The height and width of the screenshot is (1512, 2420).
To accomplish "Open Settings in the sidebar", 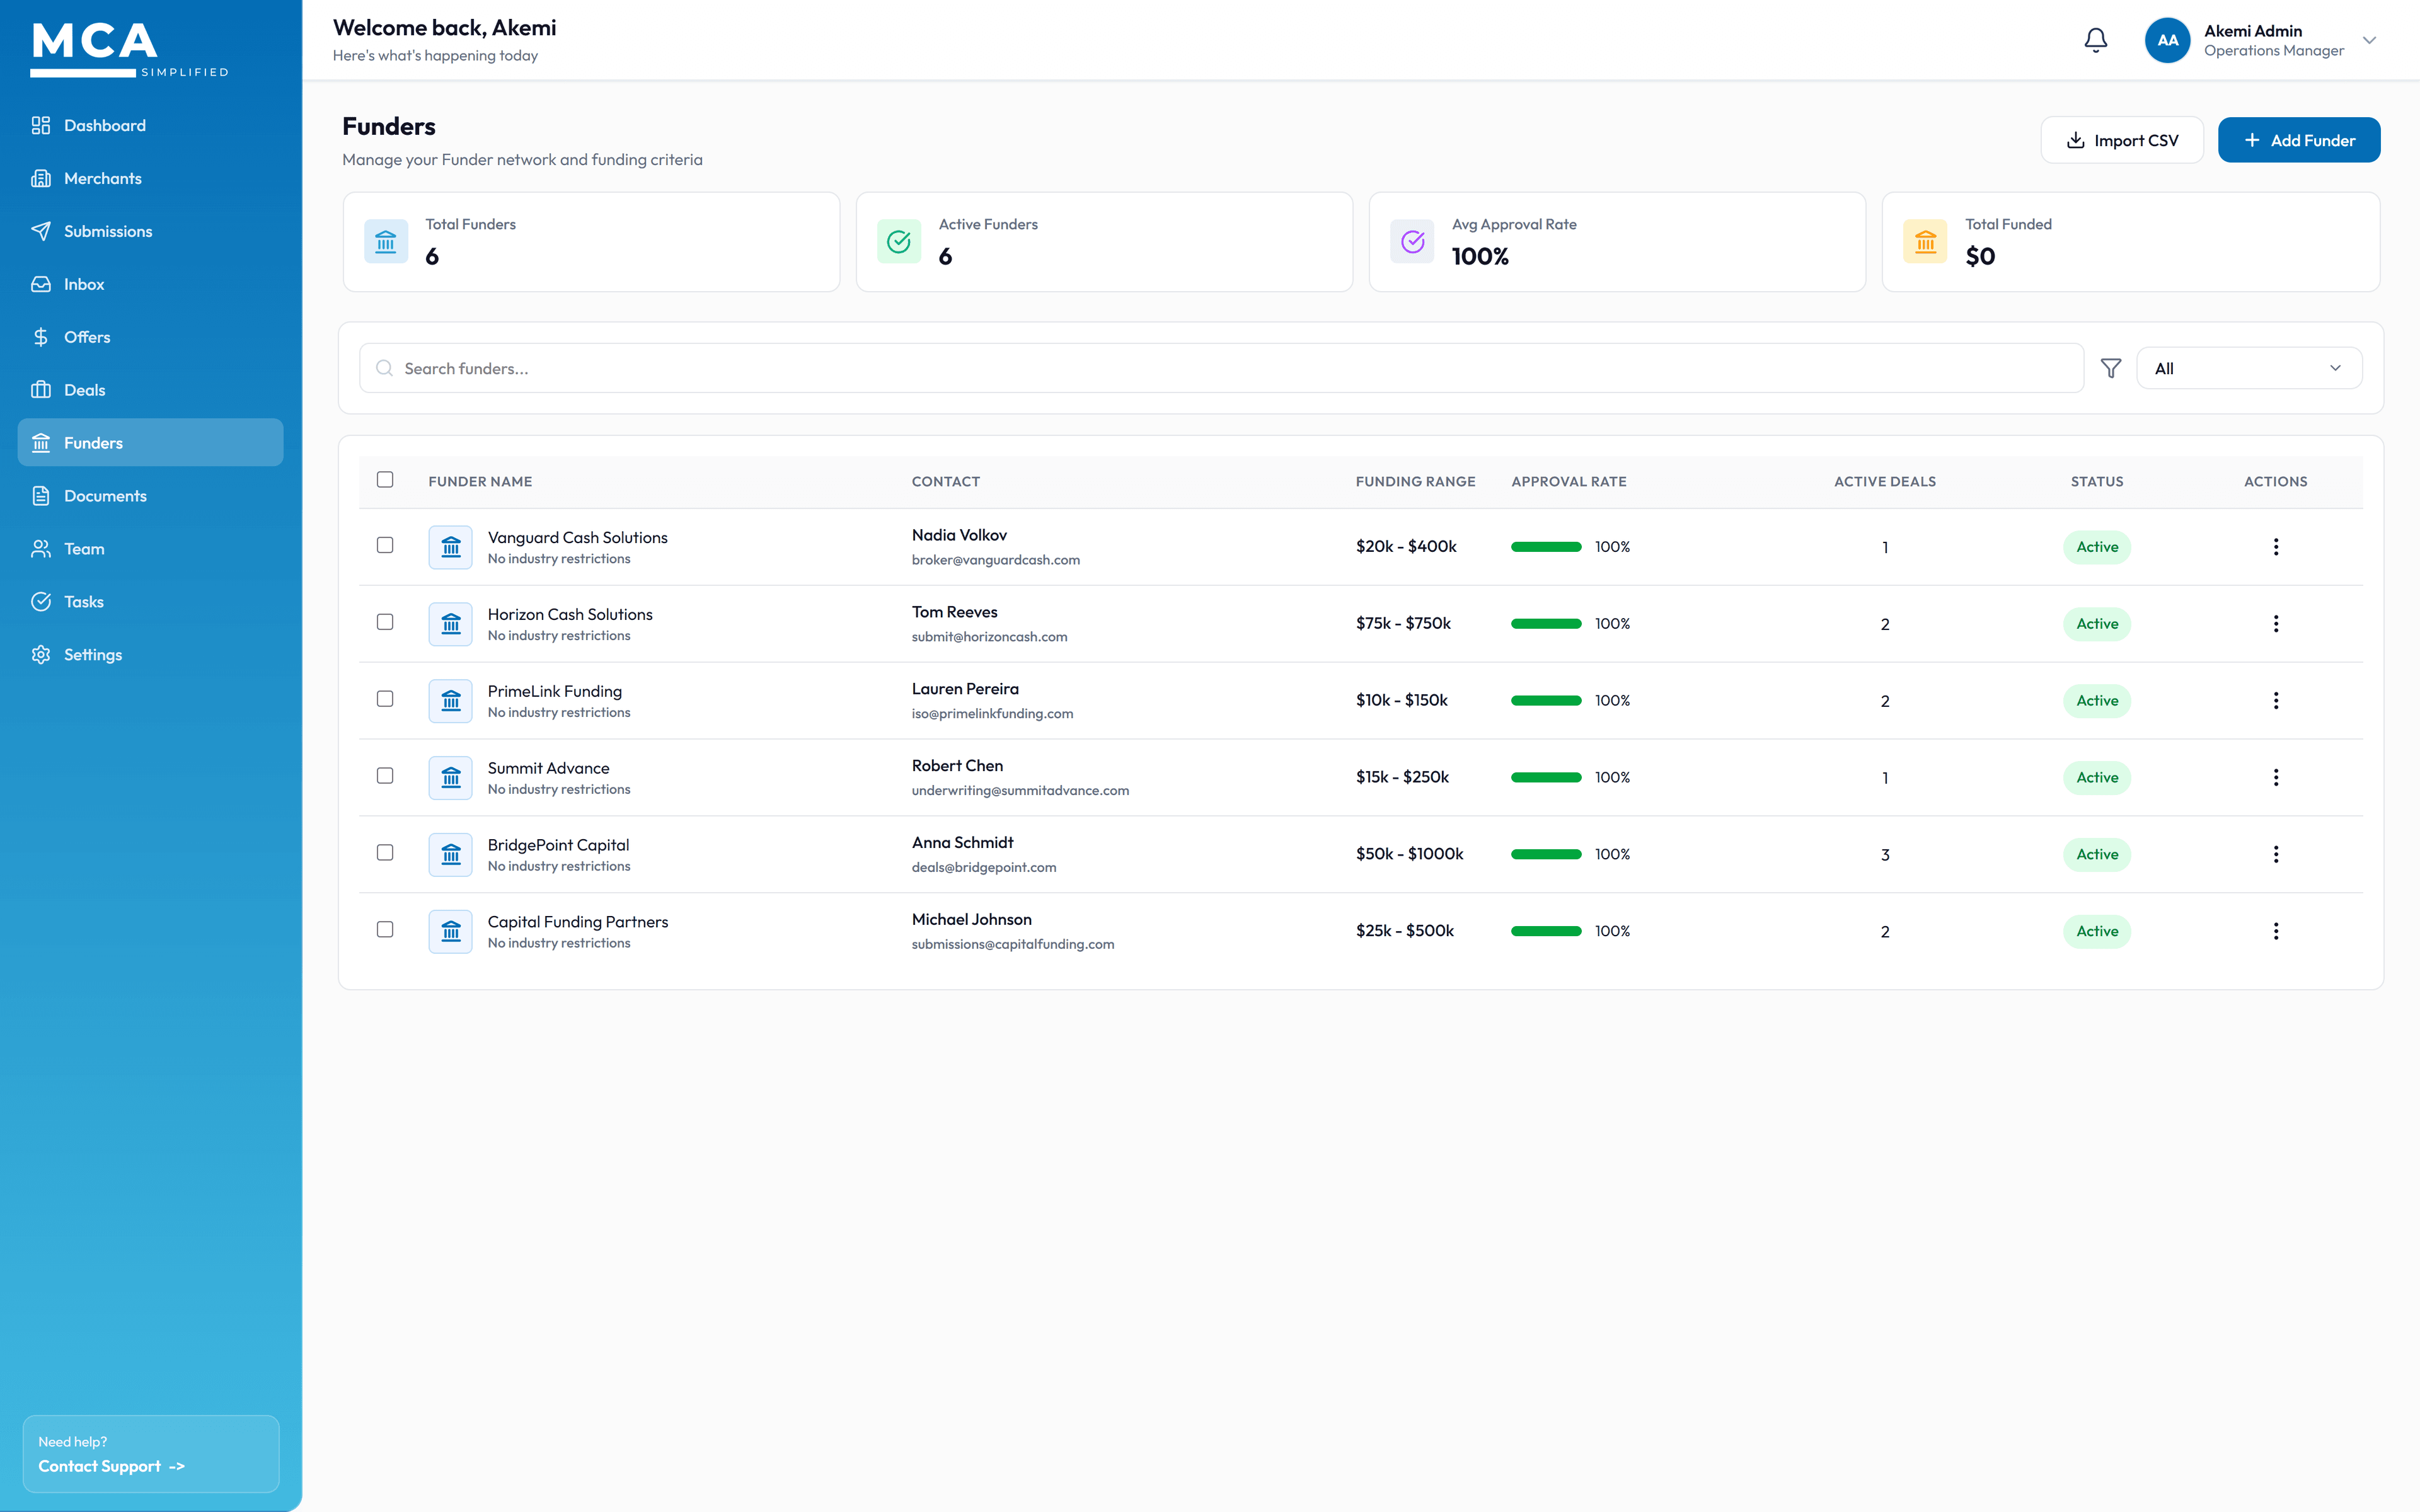I will tap(150, 654).
